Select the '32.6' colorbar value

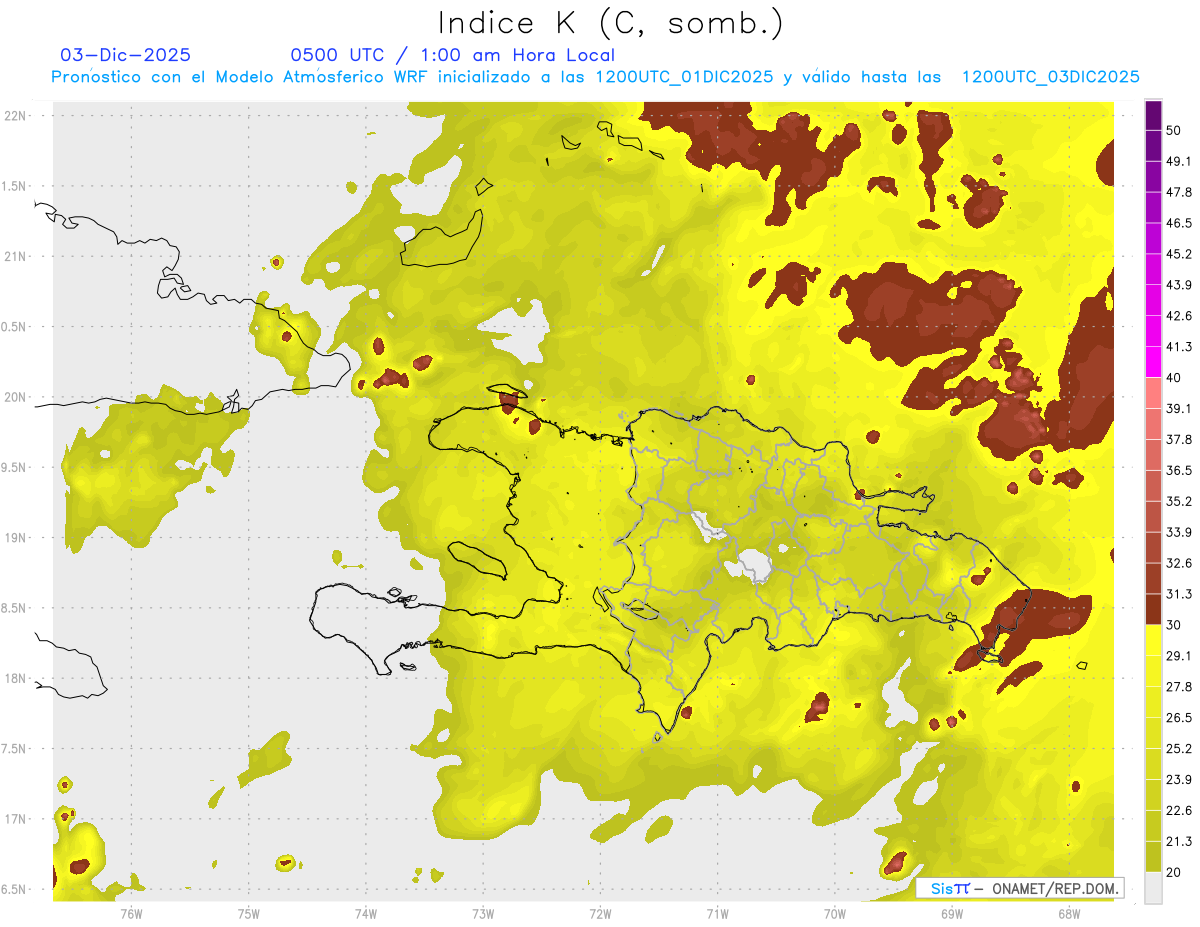[1179, 563]
